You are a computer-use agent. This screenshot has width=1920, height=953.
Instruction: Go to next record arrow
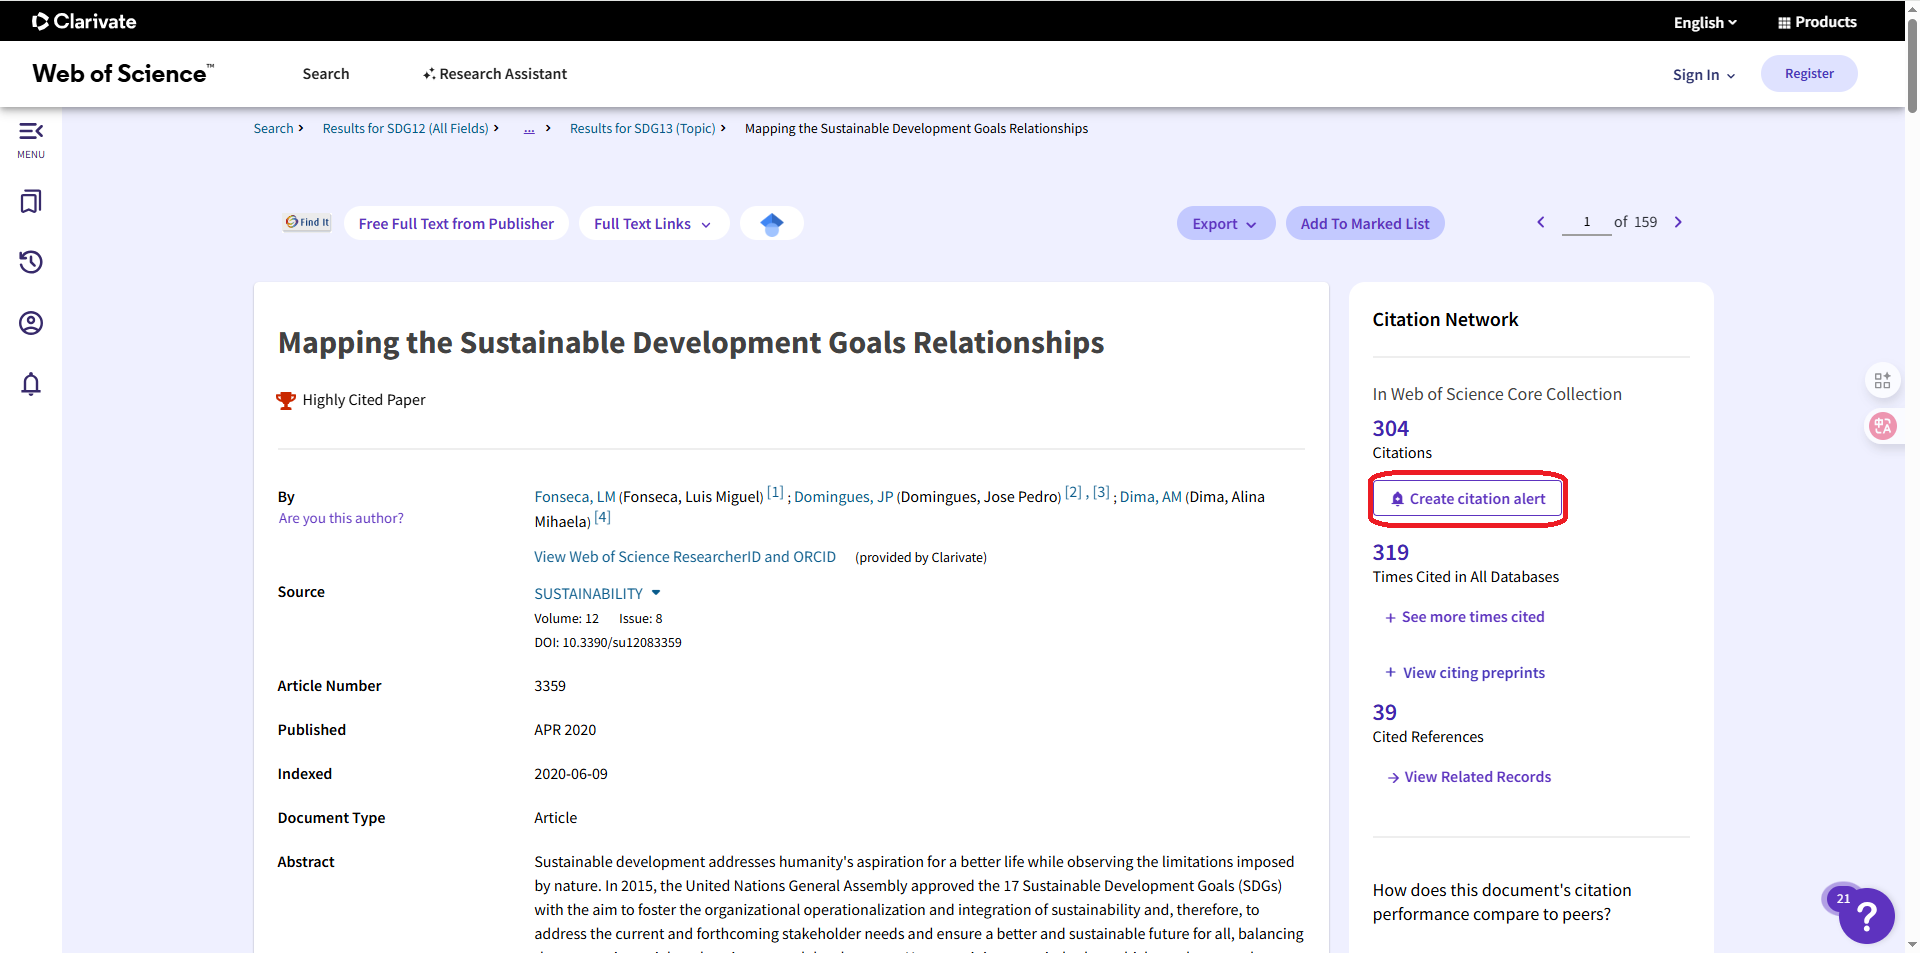tap(1678, 222)
